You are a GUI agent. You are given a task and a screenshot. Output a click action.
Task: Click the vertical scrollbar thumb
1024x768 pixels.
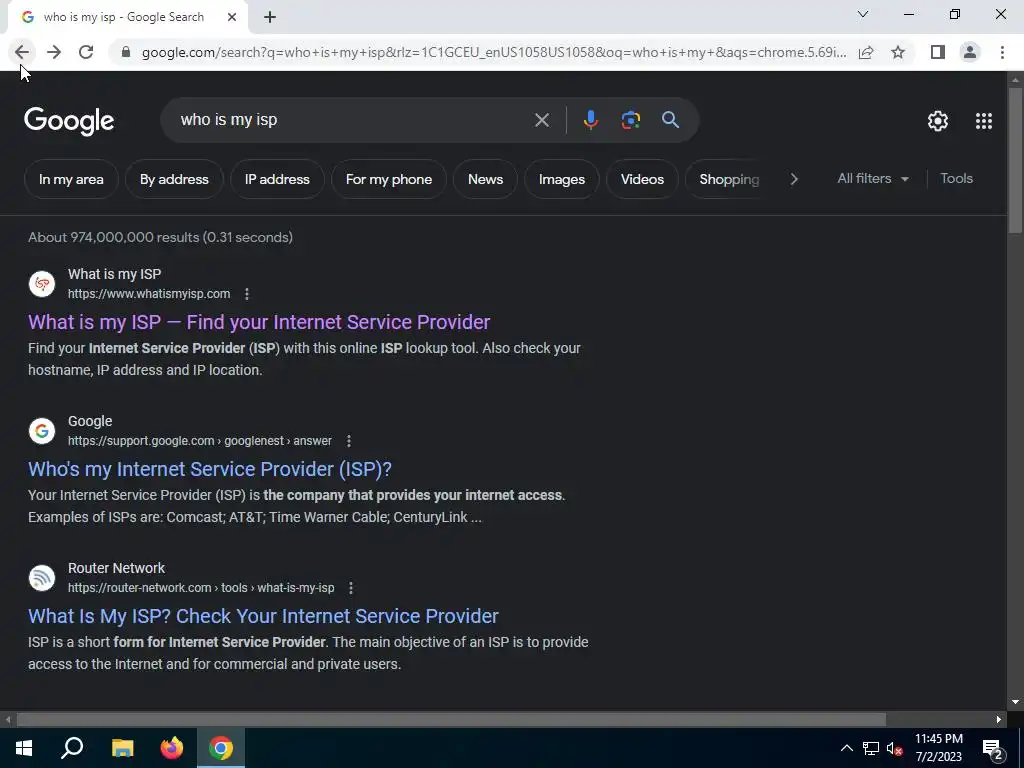[1015, 159]
